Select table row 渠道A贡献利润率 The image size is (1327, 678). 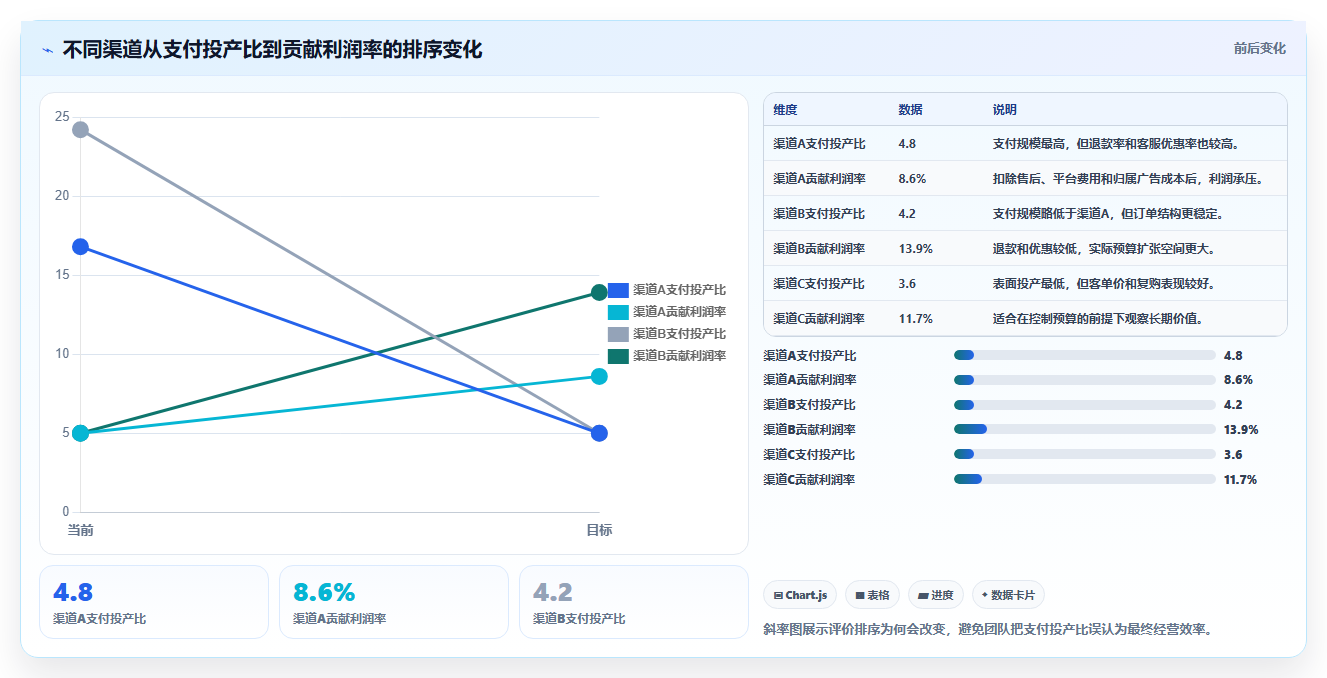1025,179
